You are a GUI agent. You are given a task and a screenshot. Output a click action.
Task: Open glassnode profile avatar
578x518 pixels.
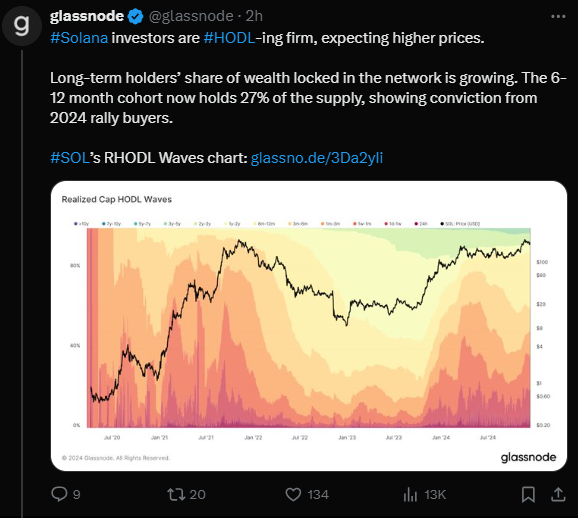coord(22,25)
